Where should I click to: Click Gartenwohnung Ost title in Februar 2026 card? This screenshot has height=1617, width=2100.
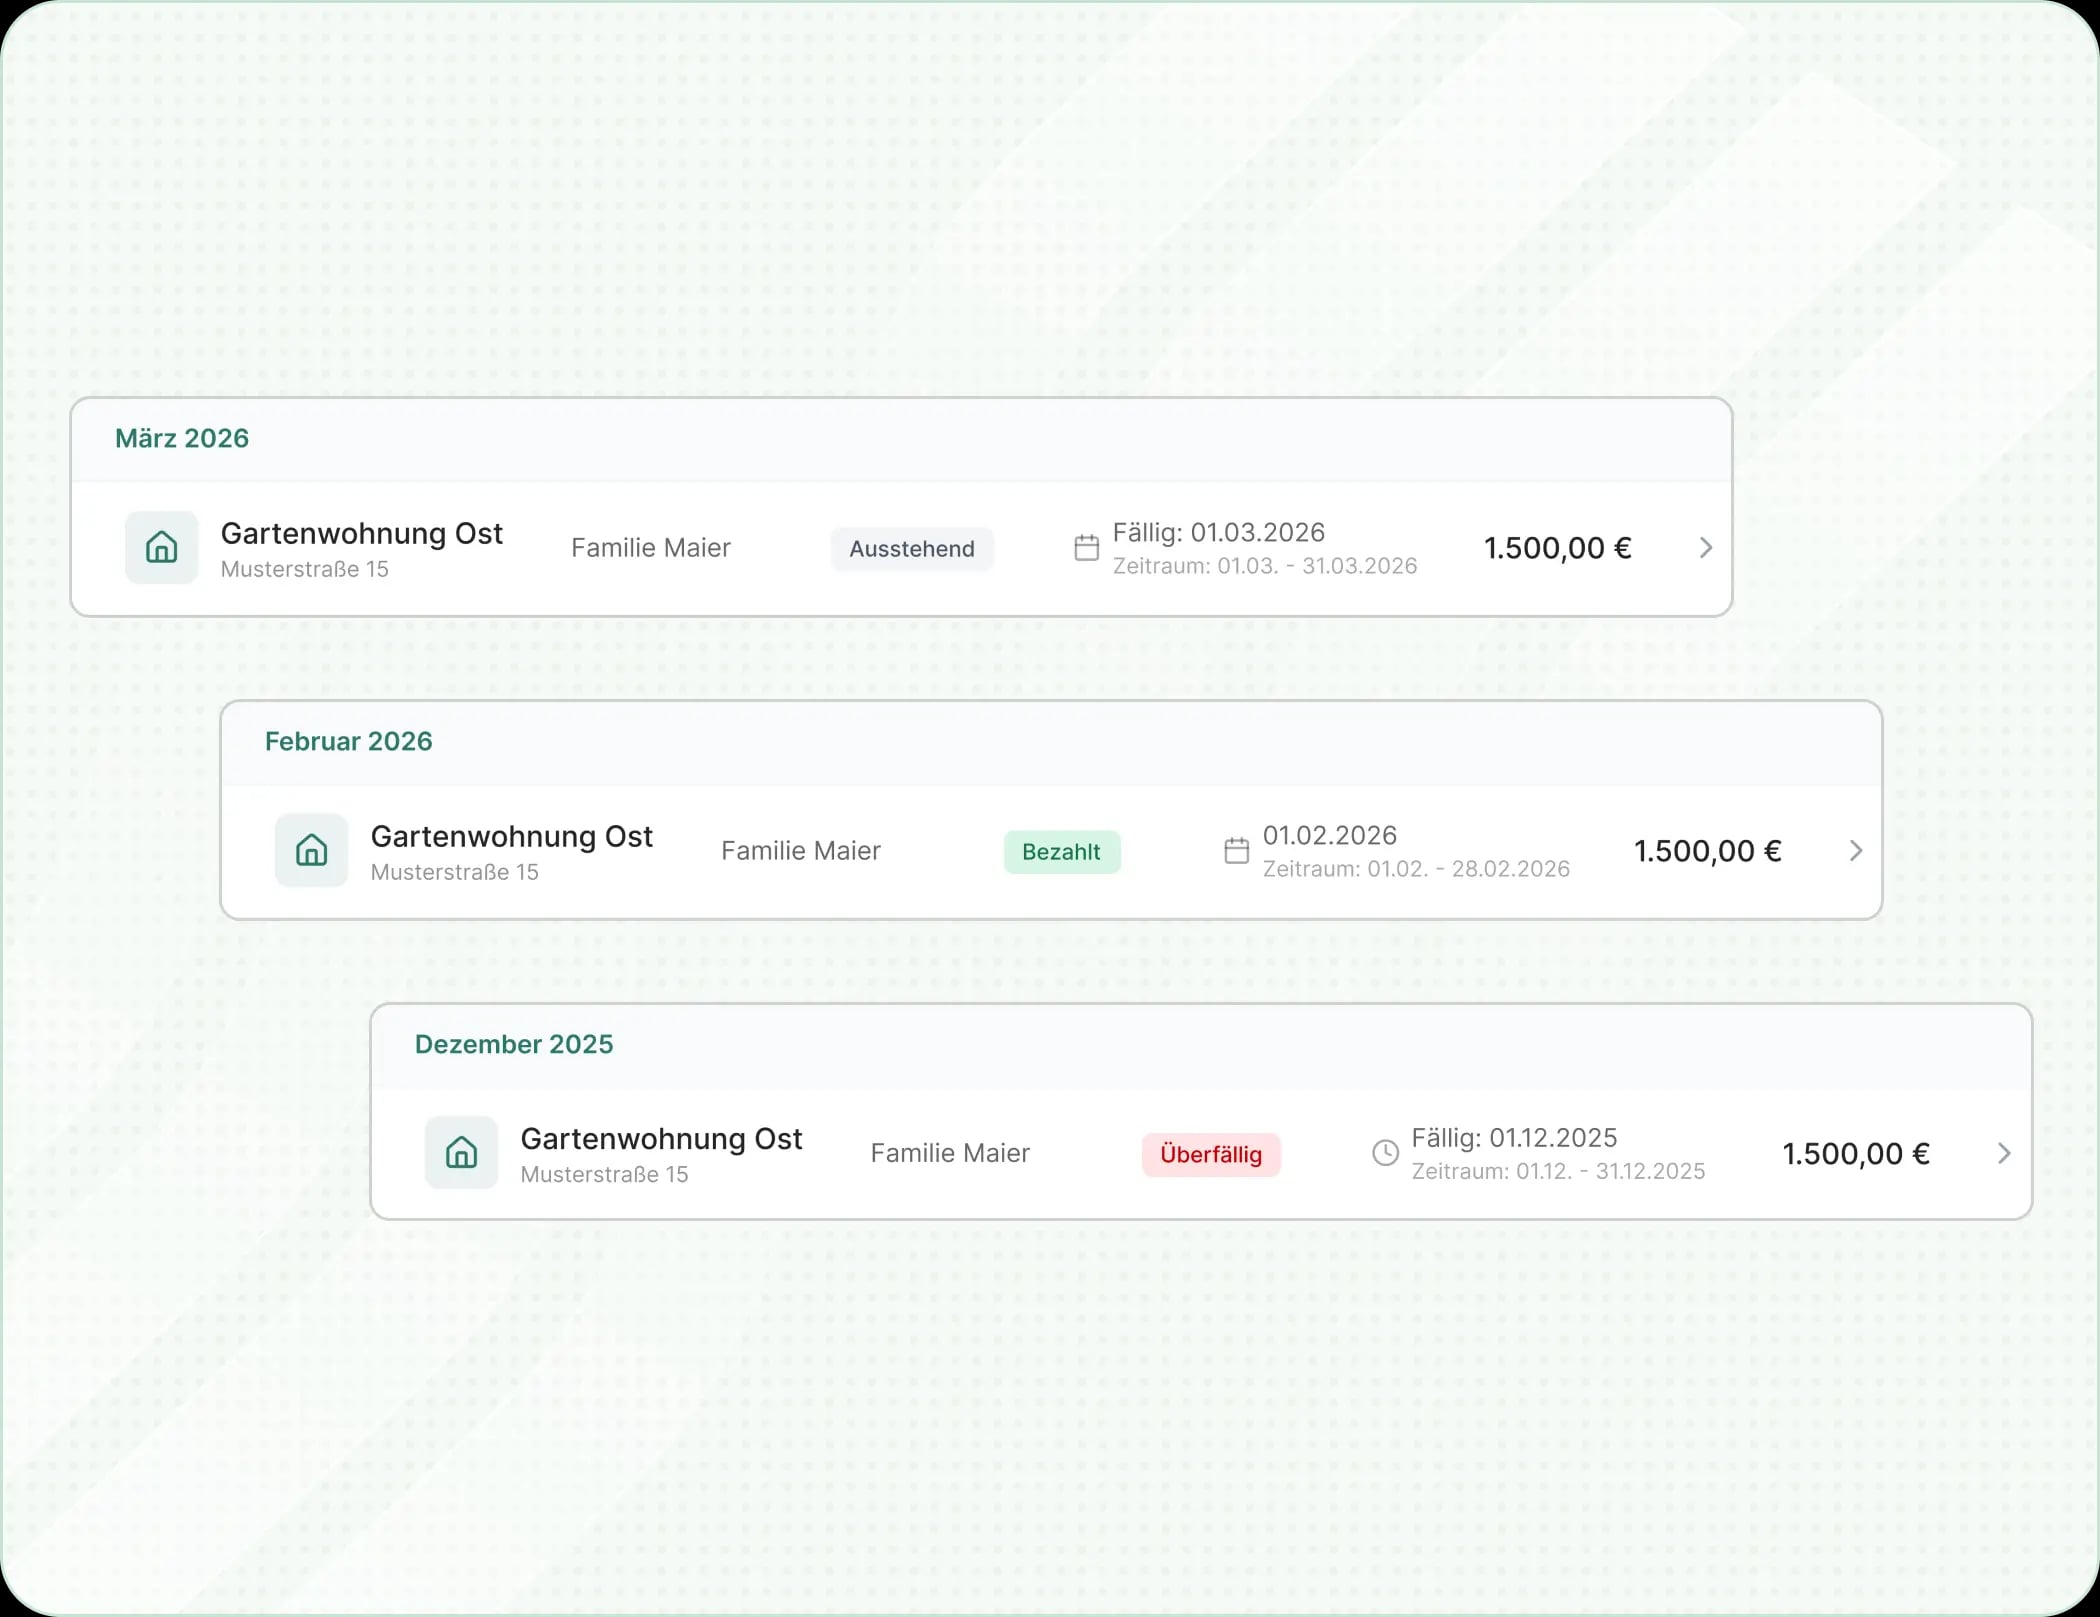[512, 837]
